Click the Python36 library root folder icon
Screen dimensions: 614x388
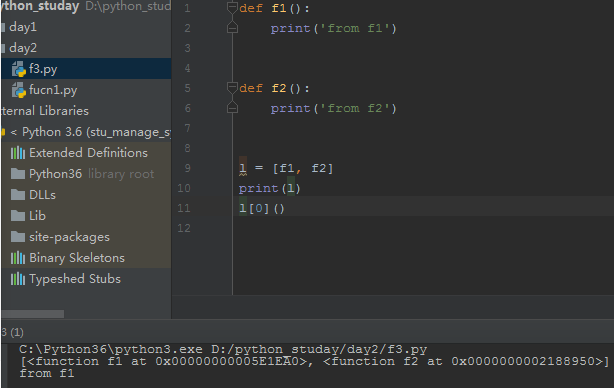[18, 173]
